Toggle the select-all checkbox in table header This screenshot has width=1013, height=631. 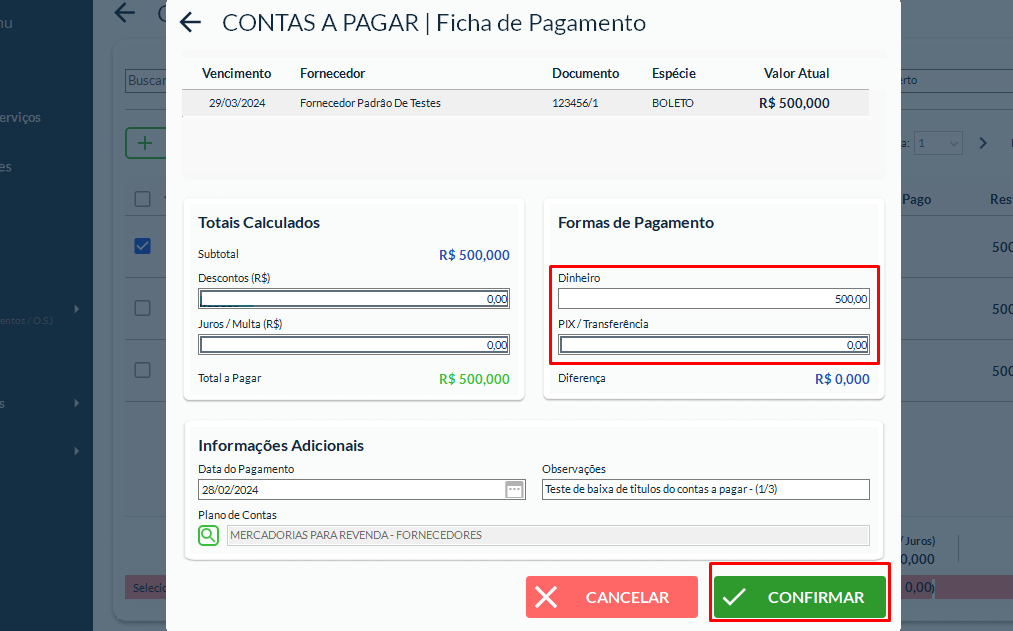point(143,199)
